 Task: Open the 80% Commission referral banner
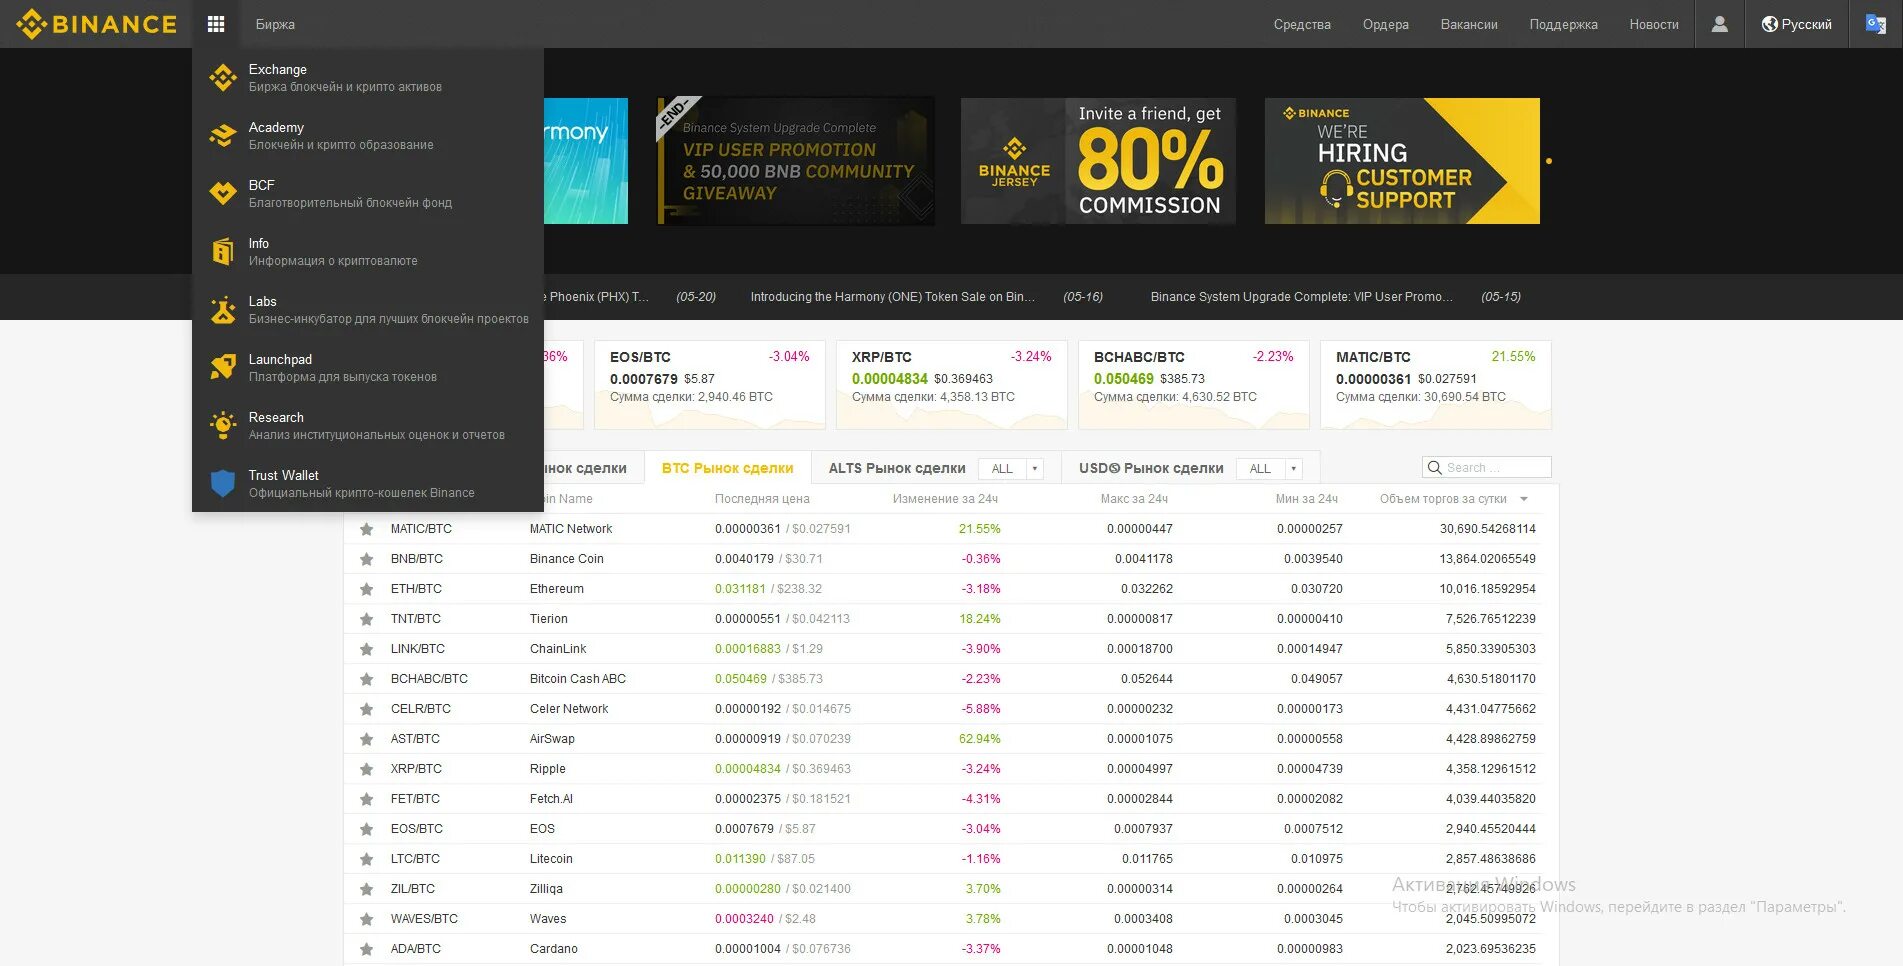point(1098,161)
